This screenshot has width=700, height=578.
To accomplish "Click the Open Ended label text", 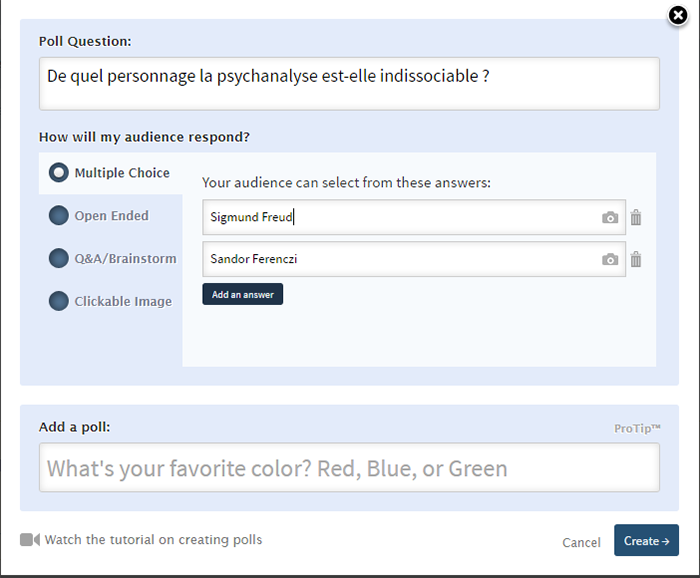I will 112,216.
